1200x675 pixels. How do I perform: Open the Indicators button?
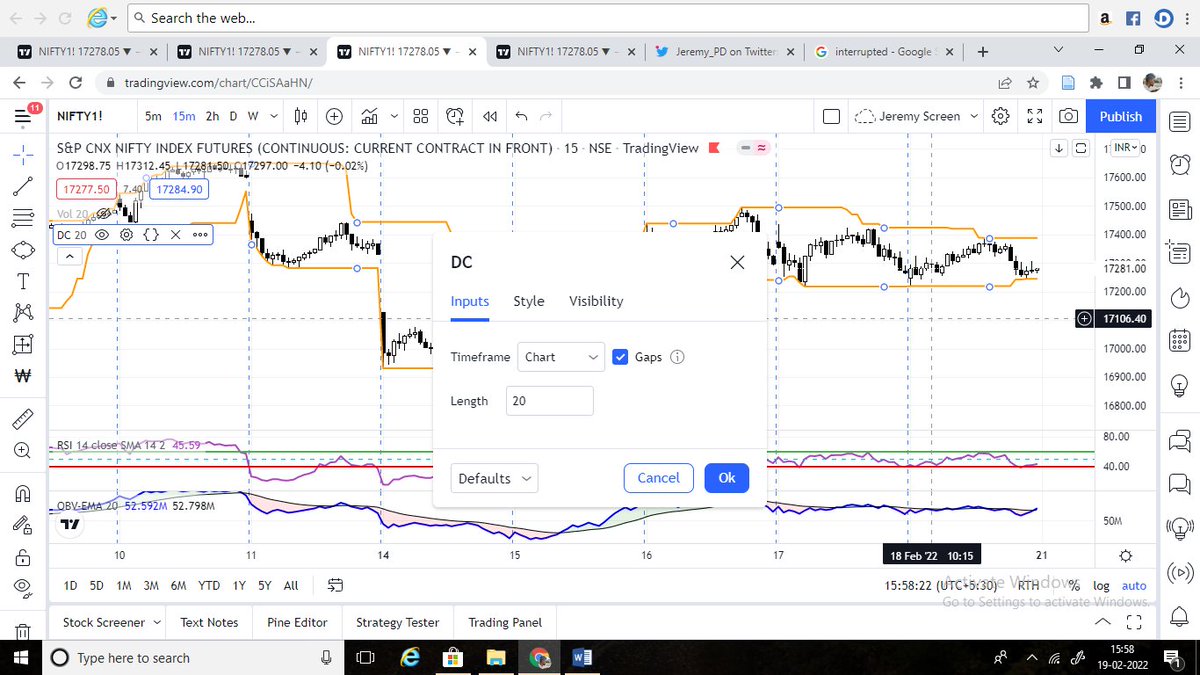coord(369,116)
